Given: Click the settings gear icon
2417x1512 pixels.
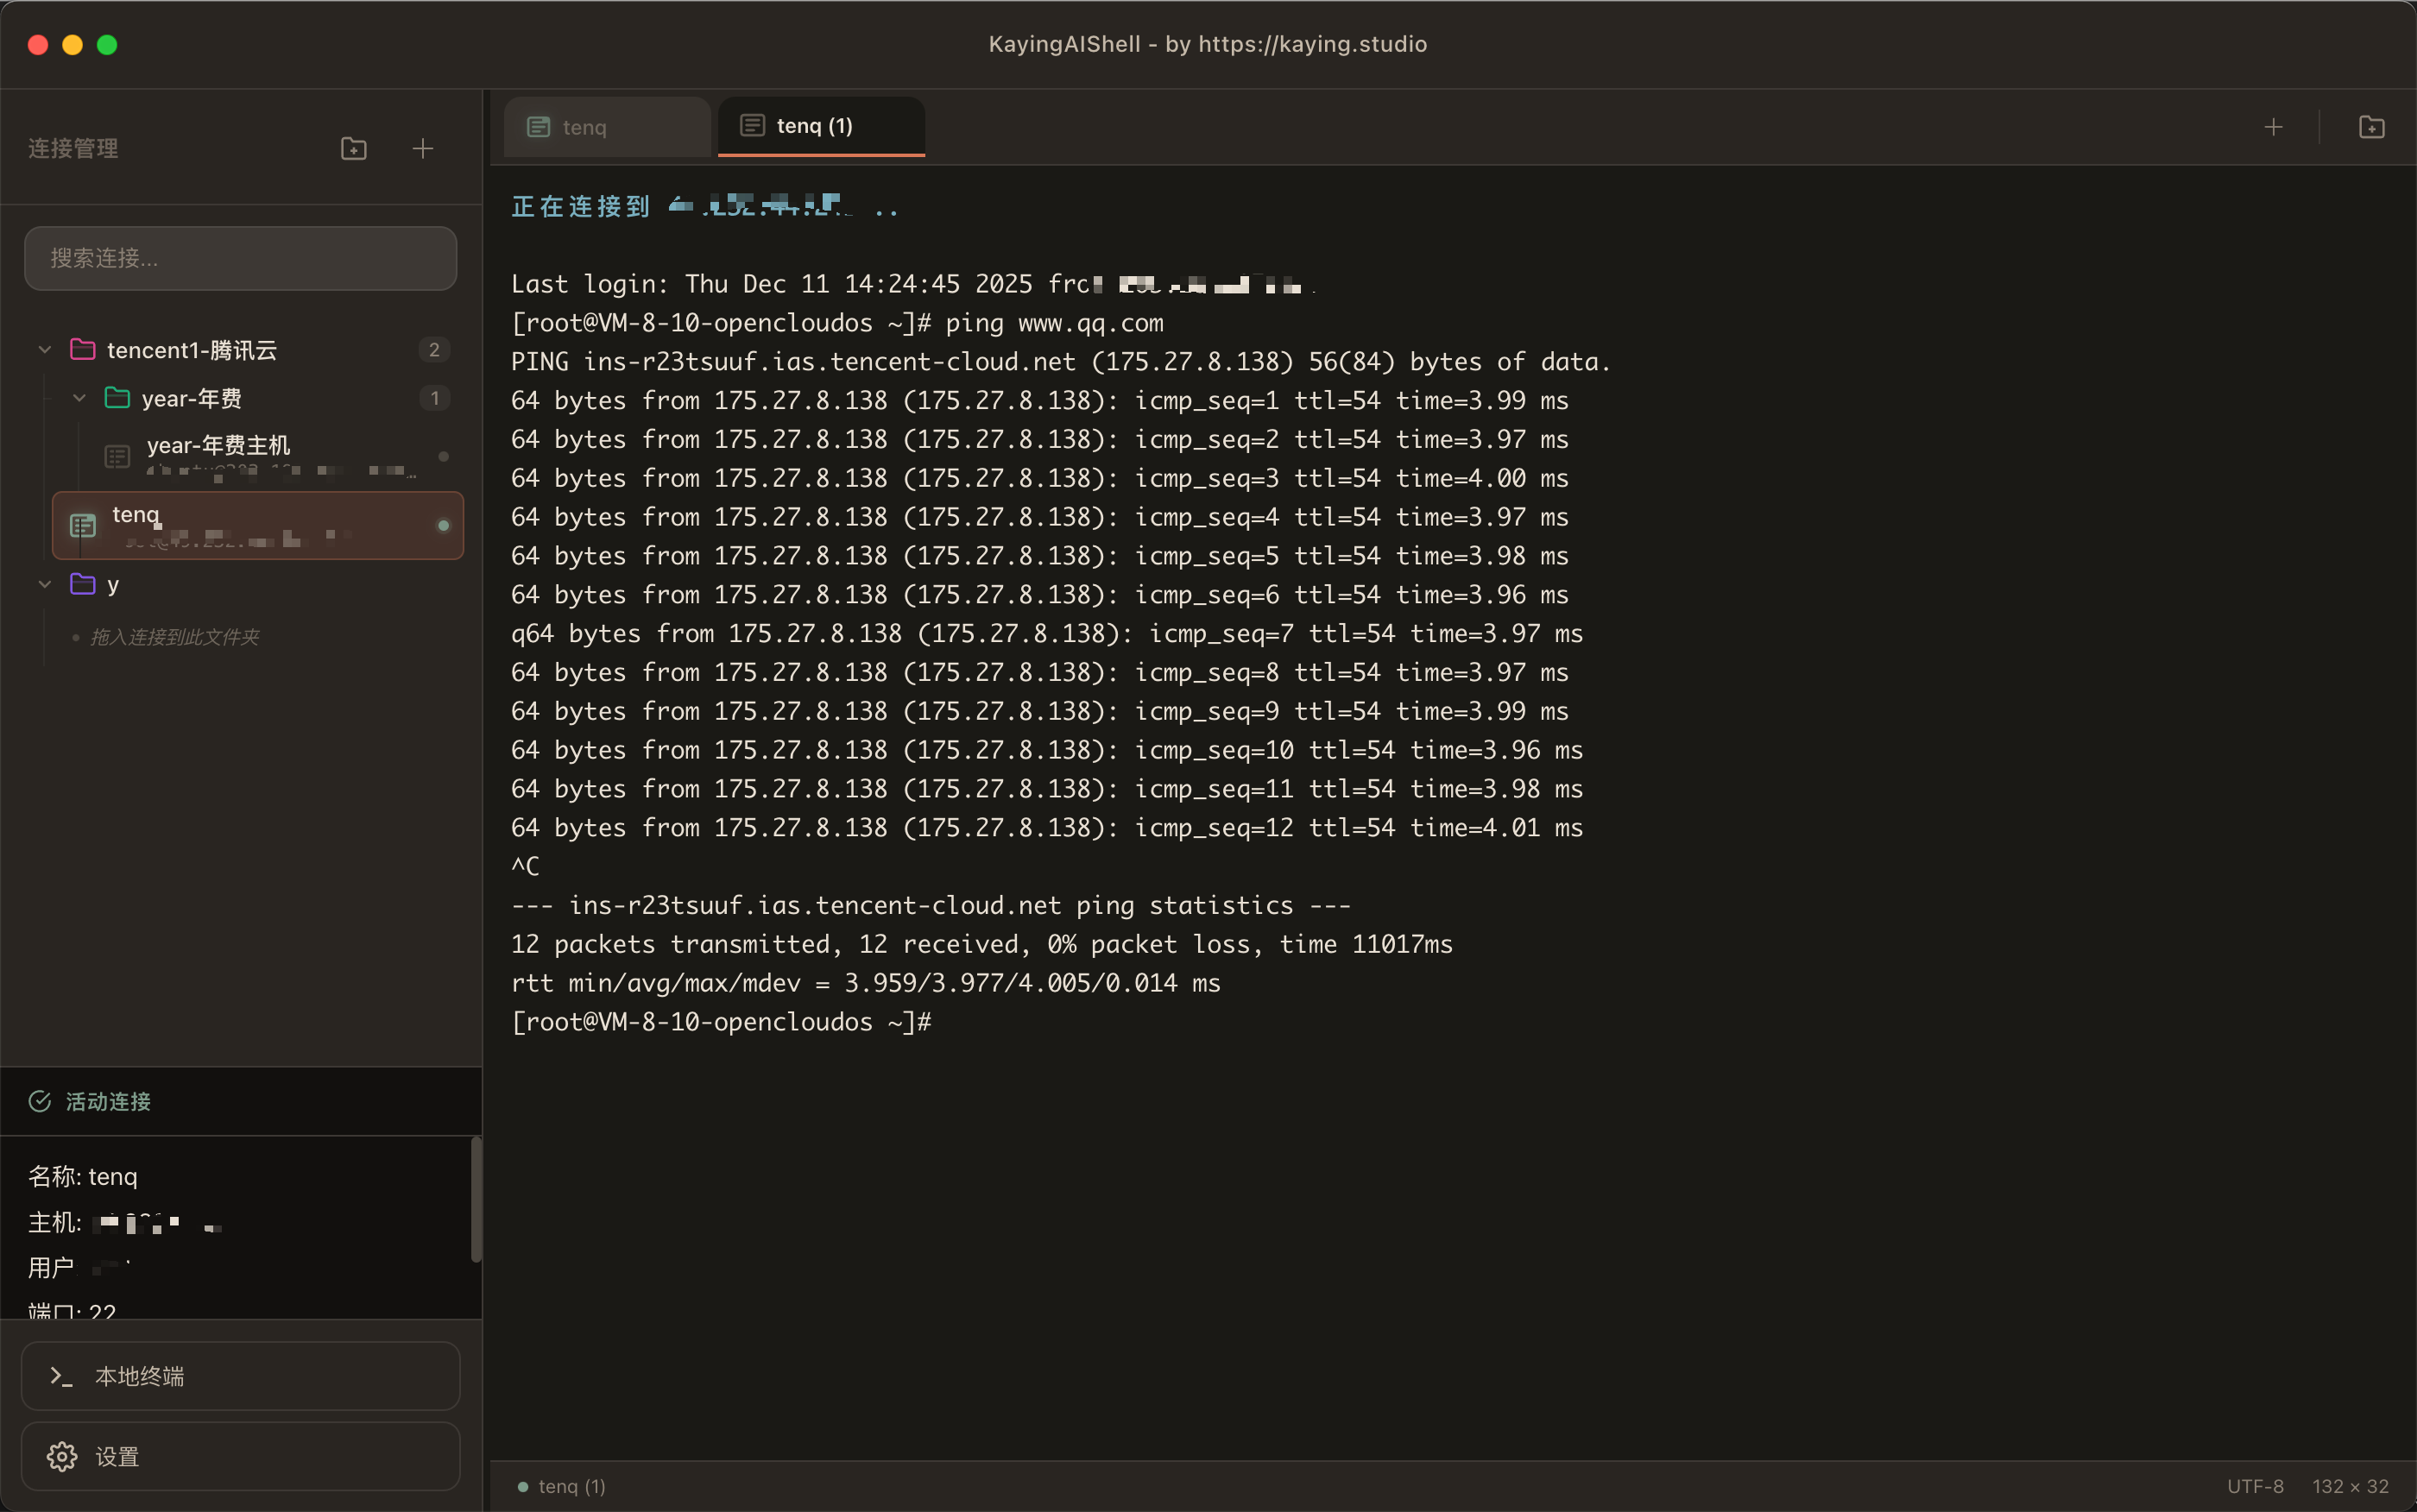Looking at the screenshot, I should click(62, 1456).
